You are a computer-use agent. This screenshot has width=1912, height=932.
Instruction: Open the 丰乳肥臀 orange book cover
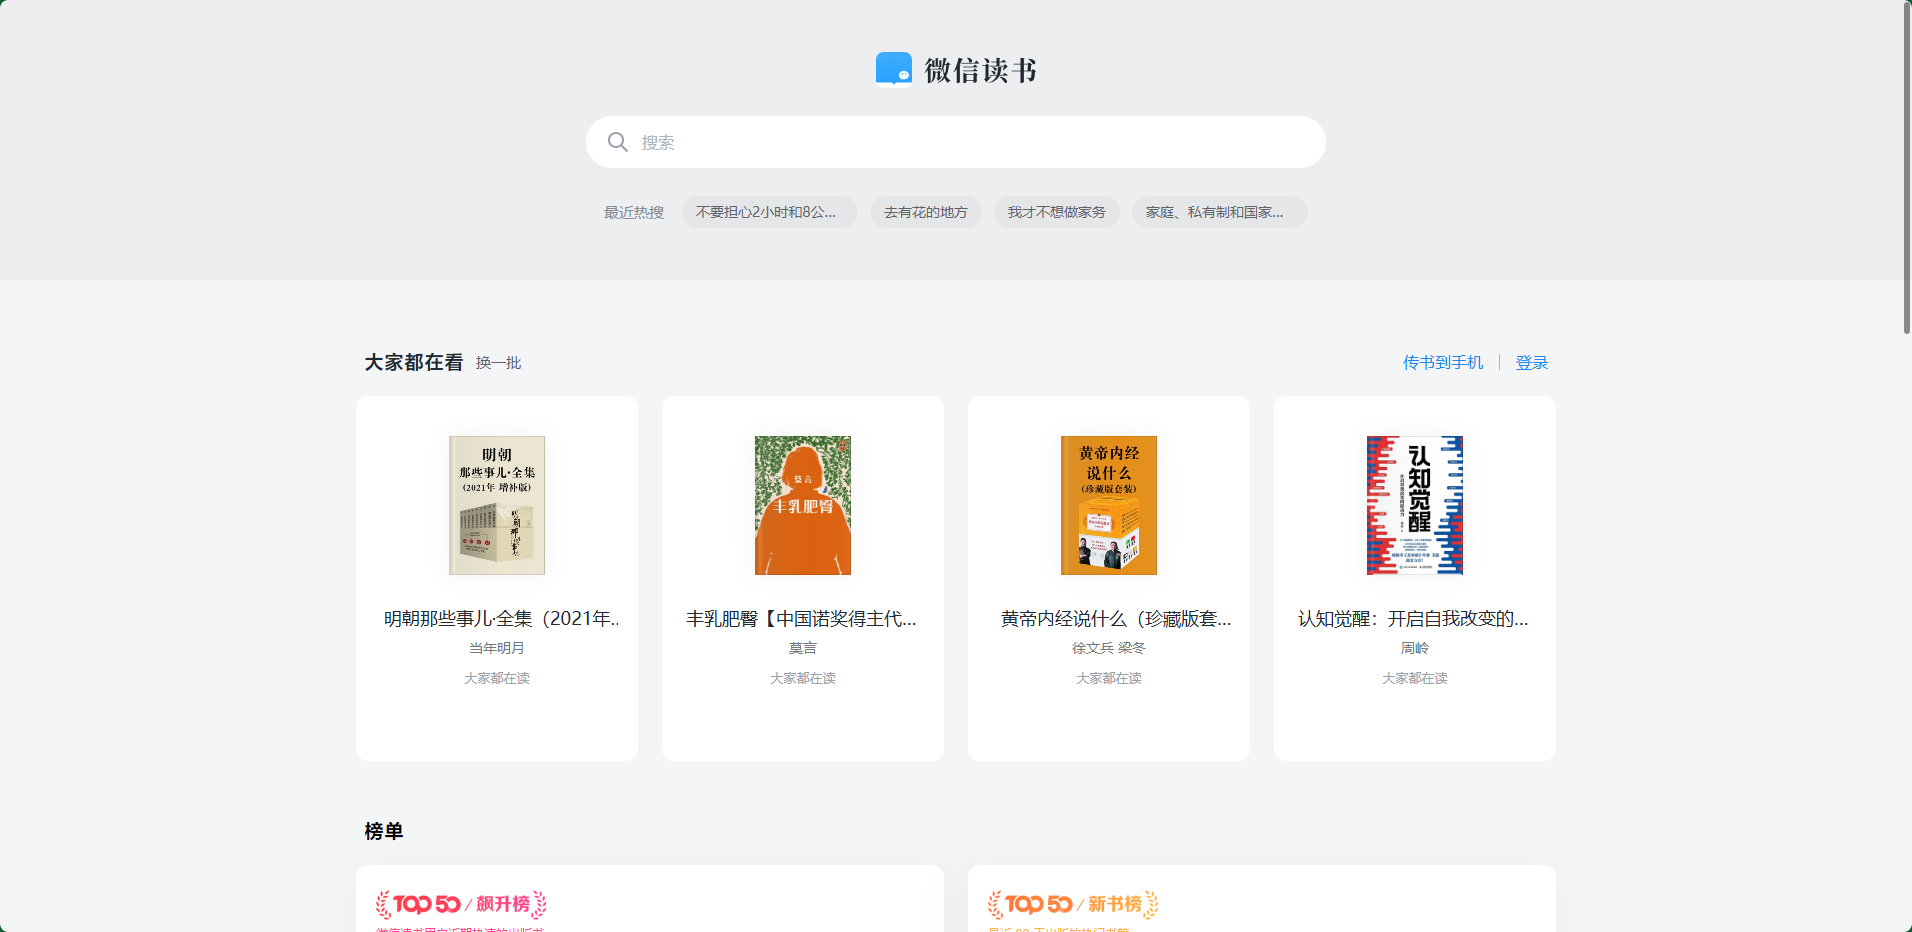click(803, 505)
